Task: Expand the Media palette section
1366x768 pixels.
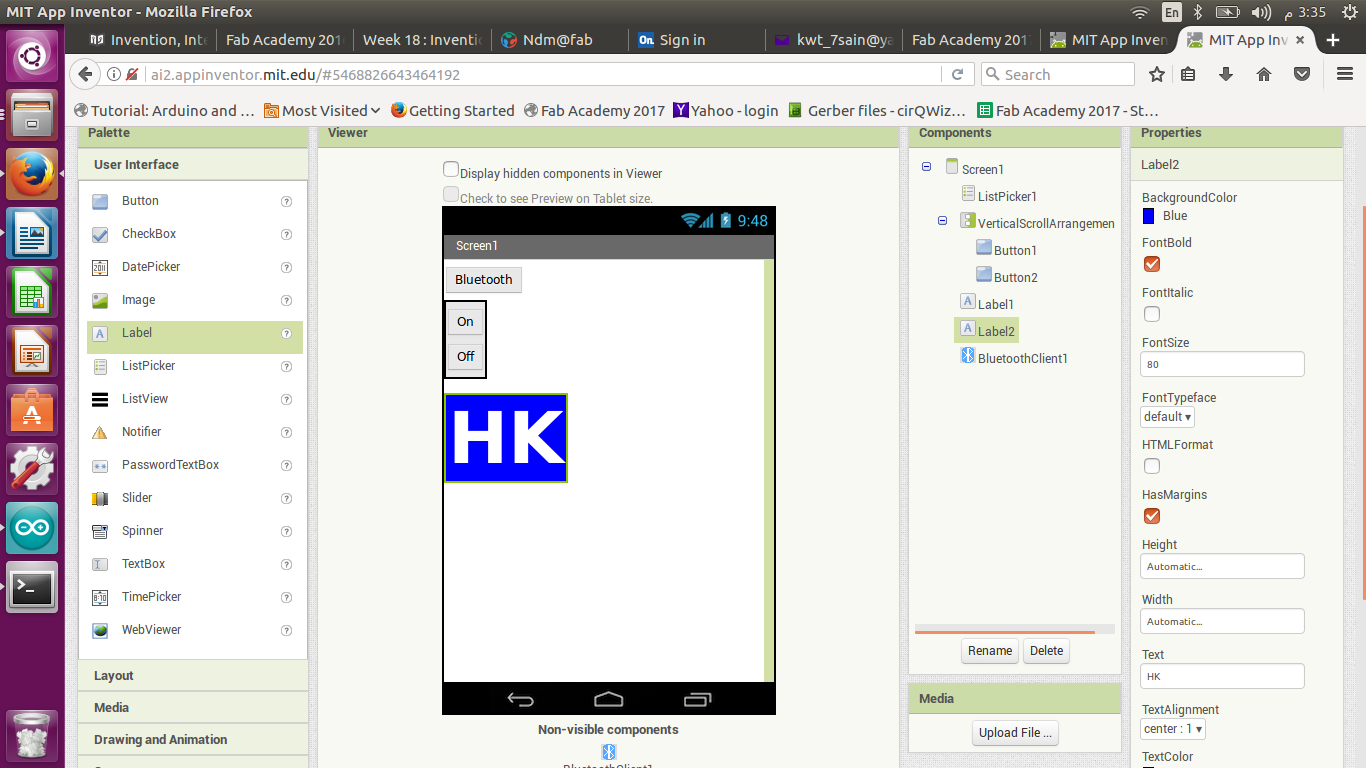Action: pyautogui.click(x=193, y=708)
